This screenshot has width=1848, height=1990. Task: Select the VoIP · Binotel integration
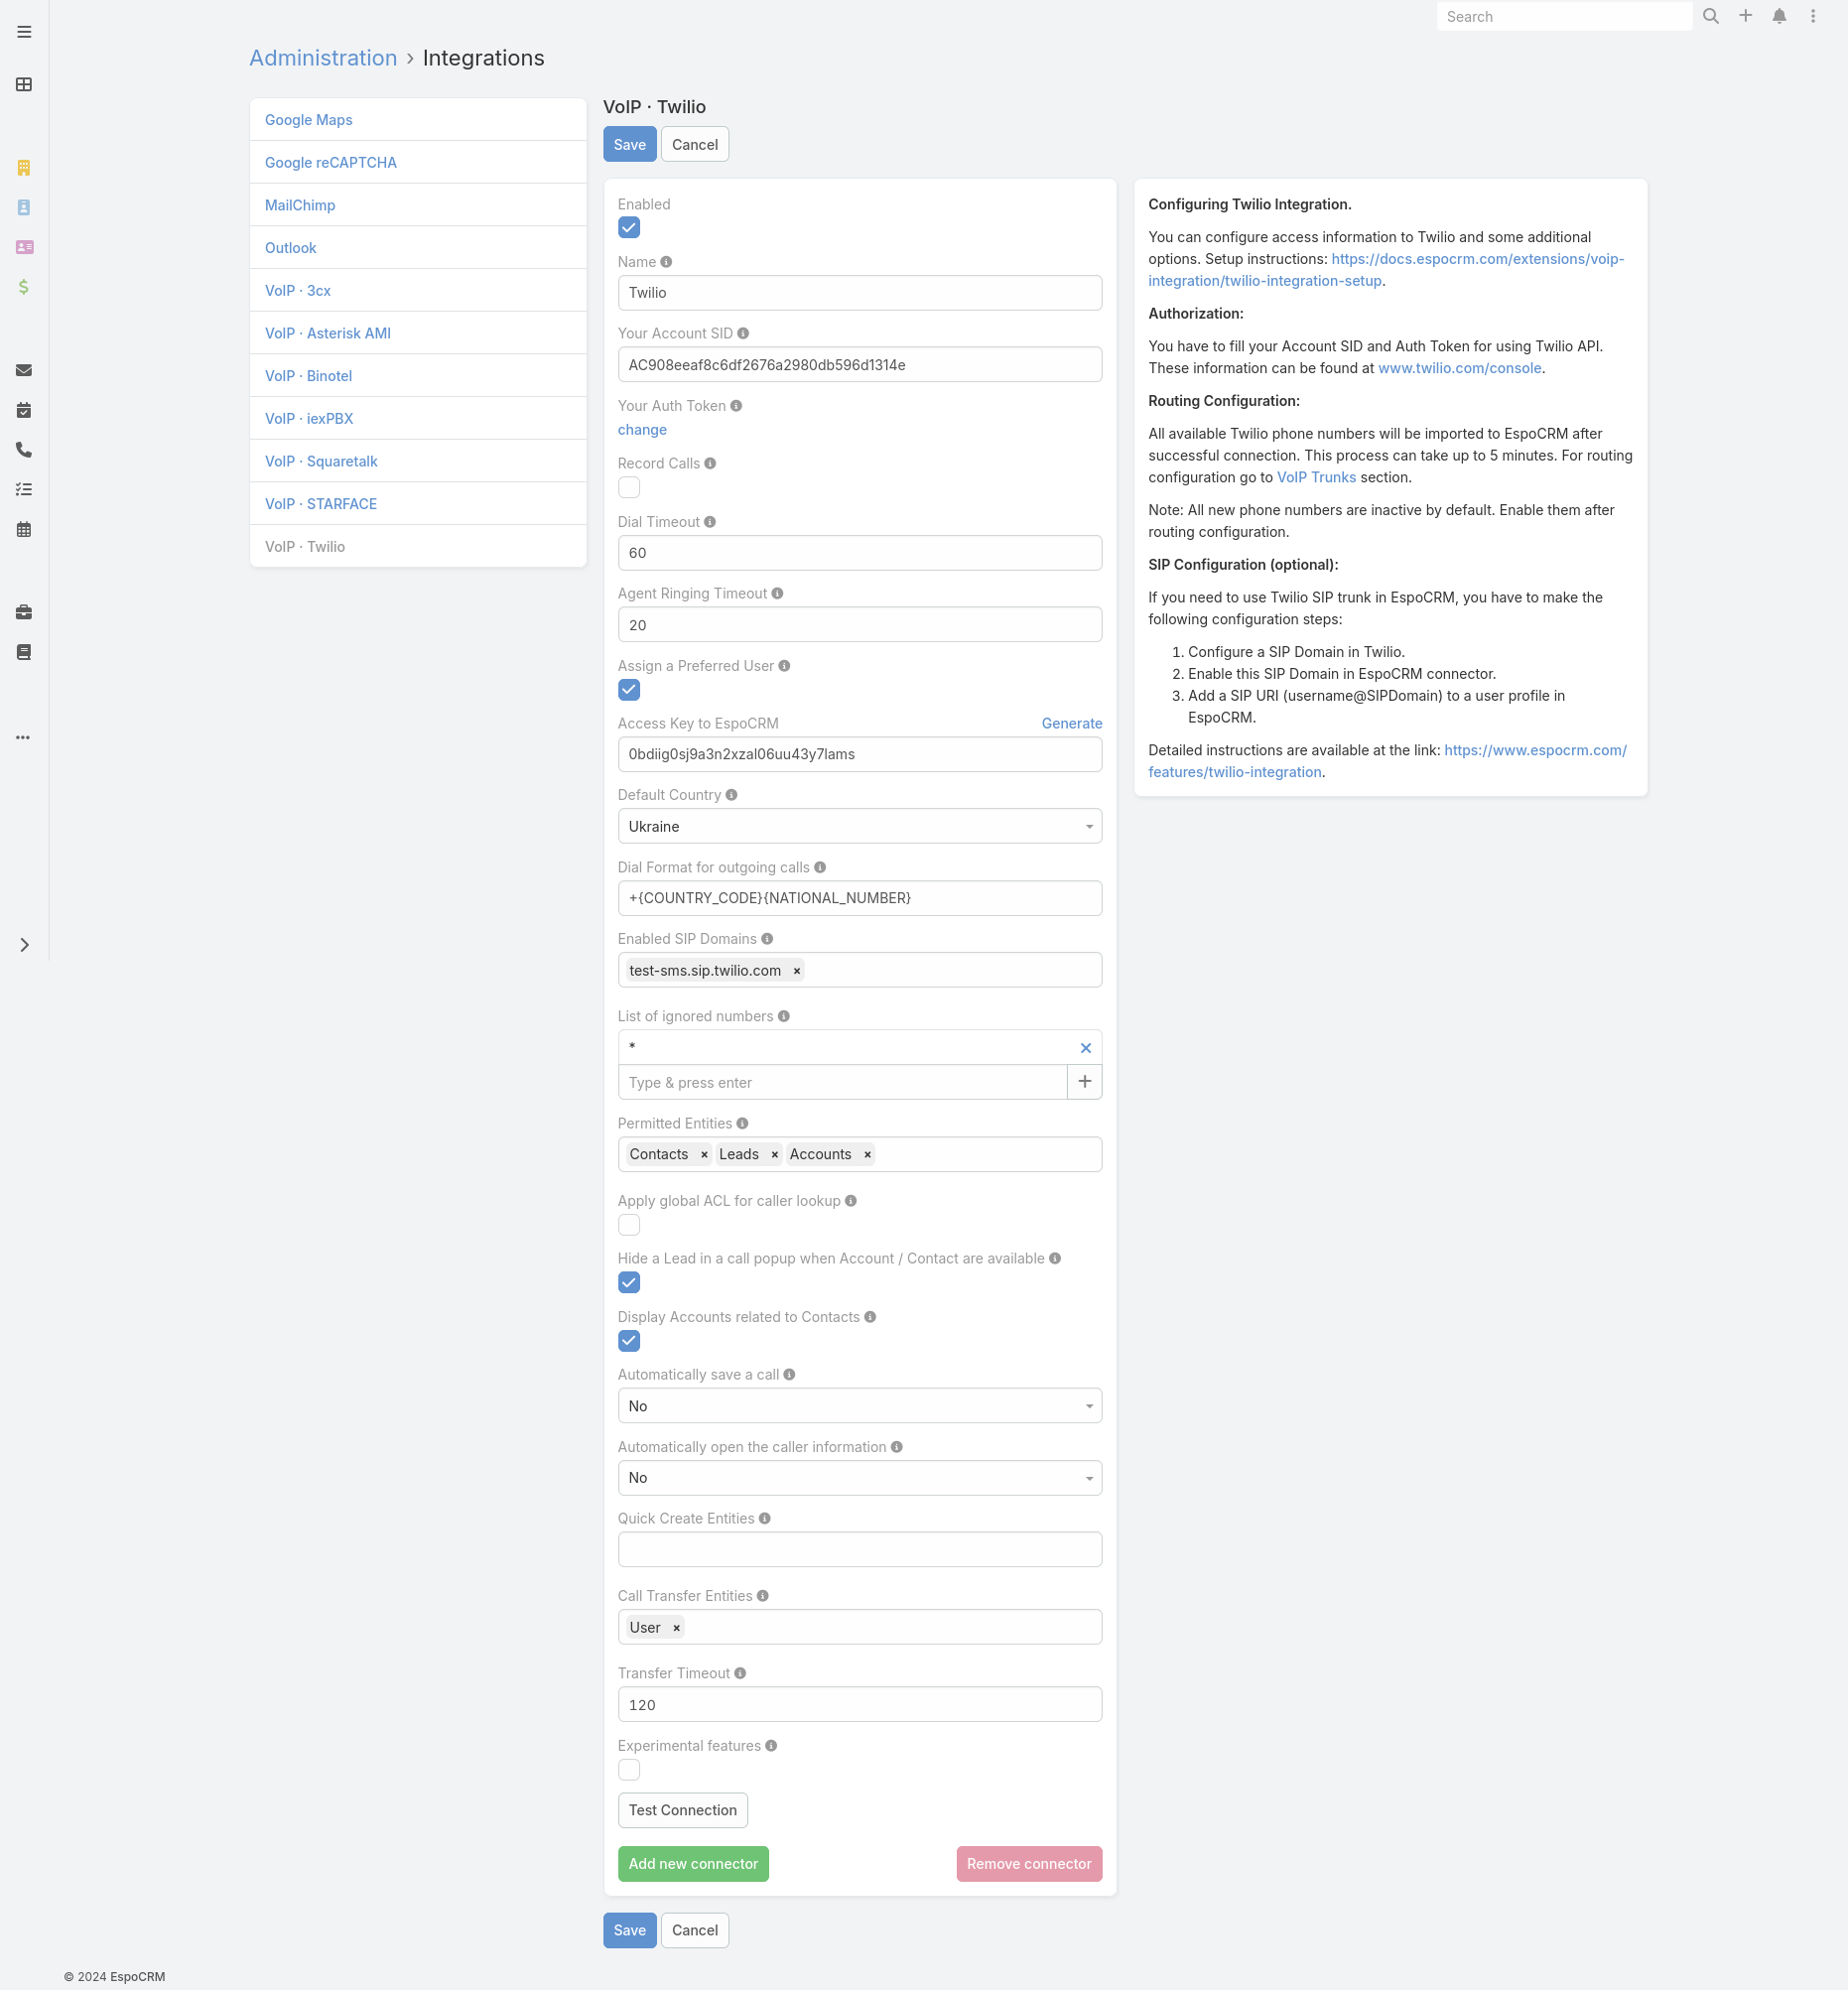[308, 375]
